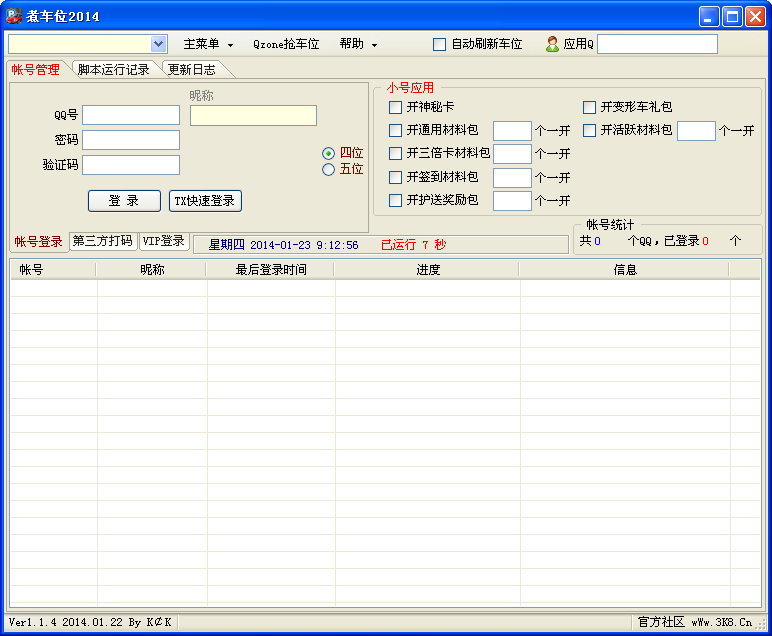The image size is (772, 636).
Task: Switch to the 帐号管理 tab
Action: pyautogui.click(x=35, y=69)
